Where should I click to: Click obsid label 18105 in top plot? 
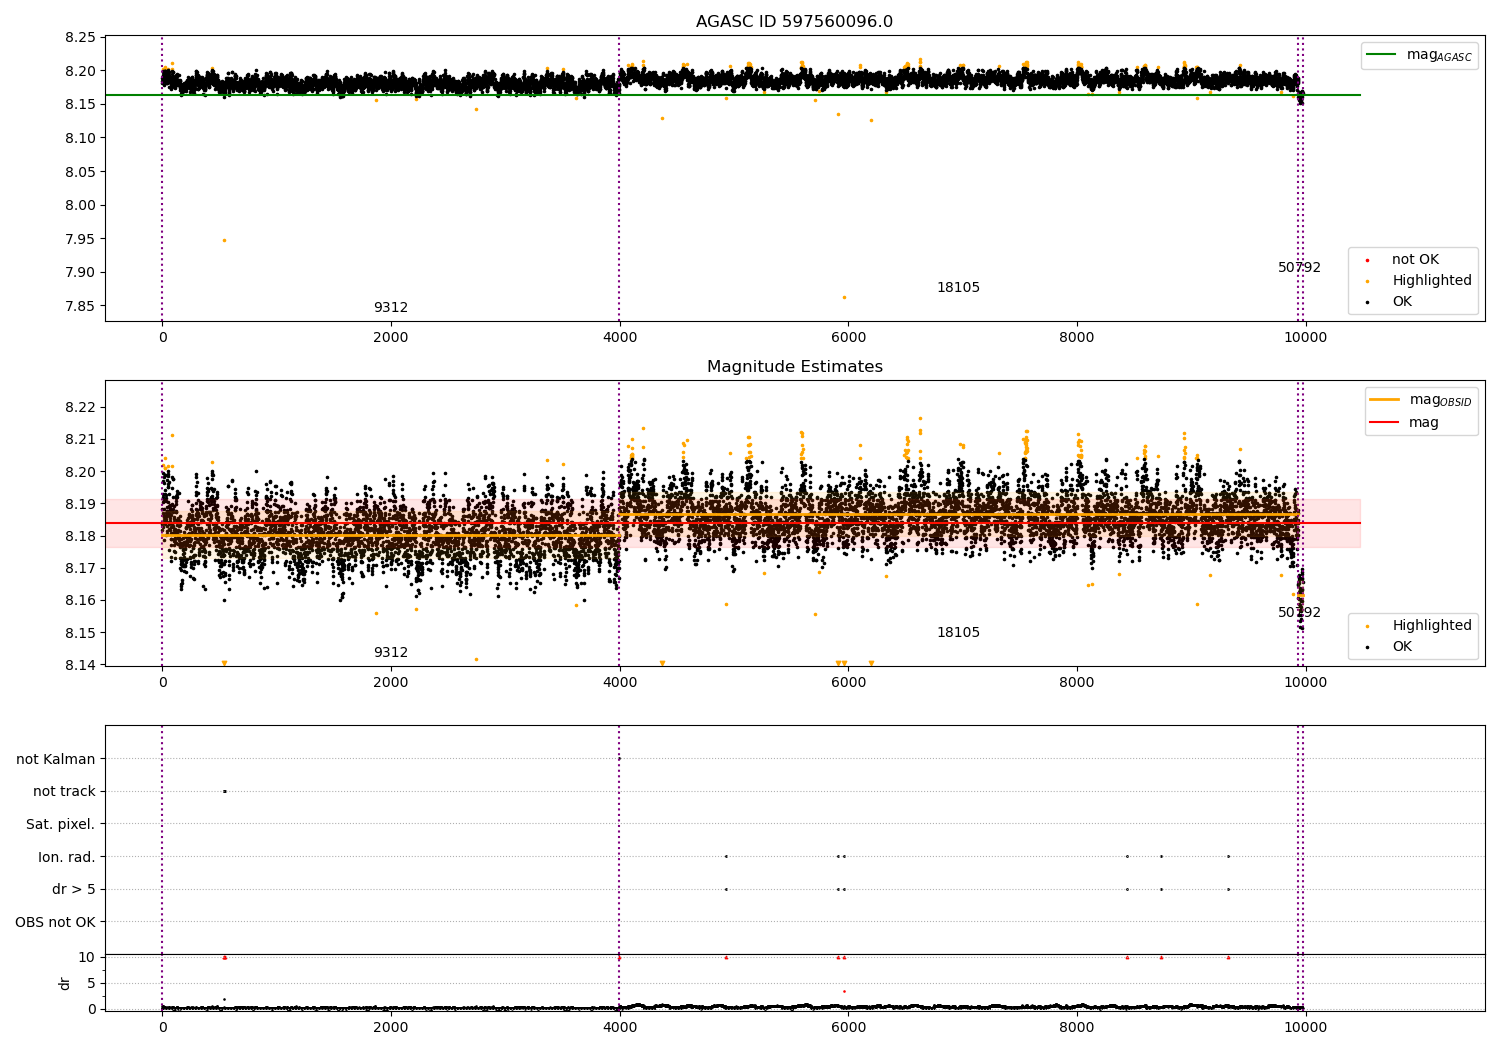(958, 288)
